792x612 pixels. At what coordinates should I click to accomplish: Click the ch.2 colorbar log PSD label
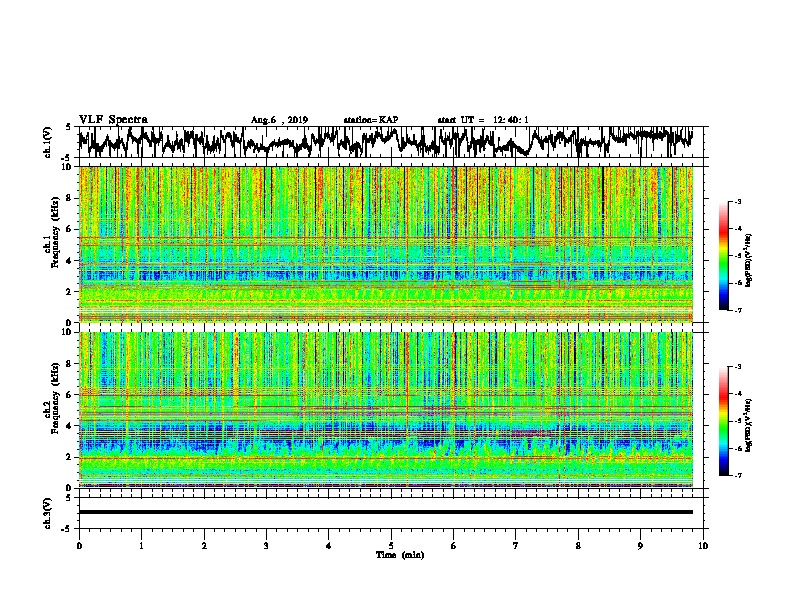click(x=748, y=425)
